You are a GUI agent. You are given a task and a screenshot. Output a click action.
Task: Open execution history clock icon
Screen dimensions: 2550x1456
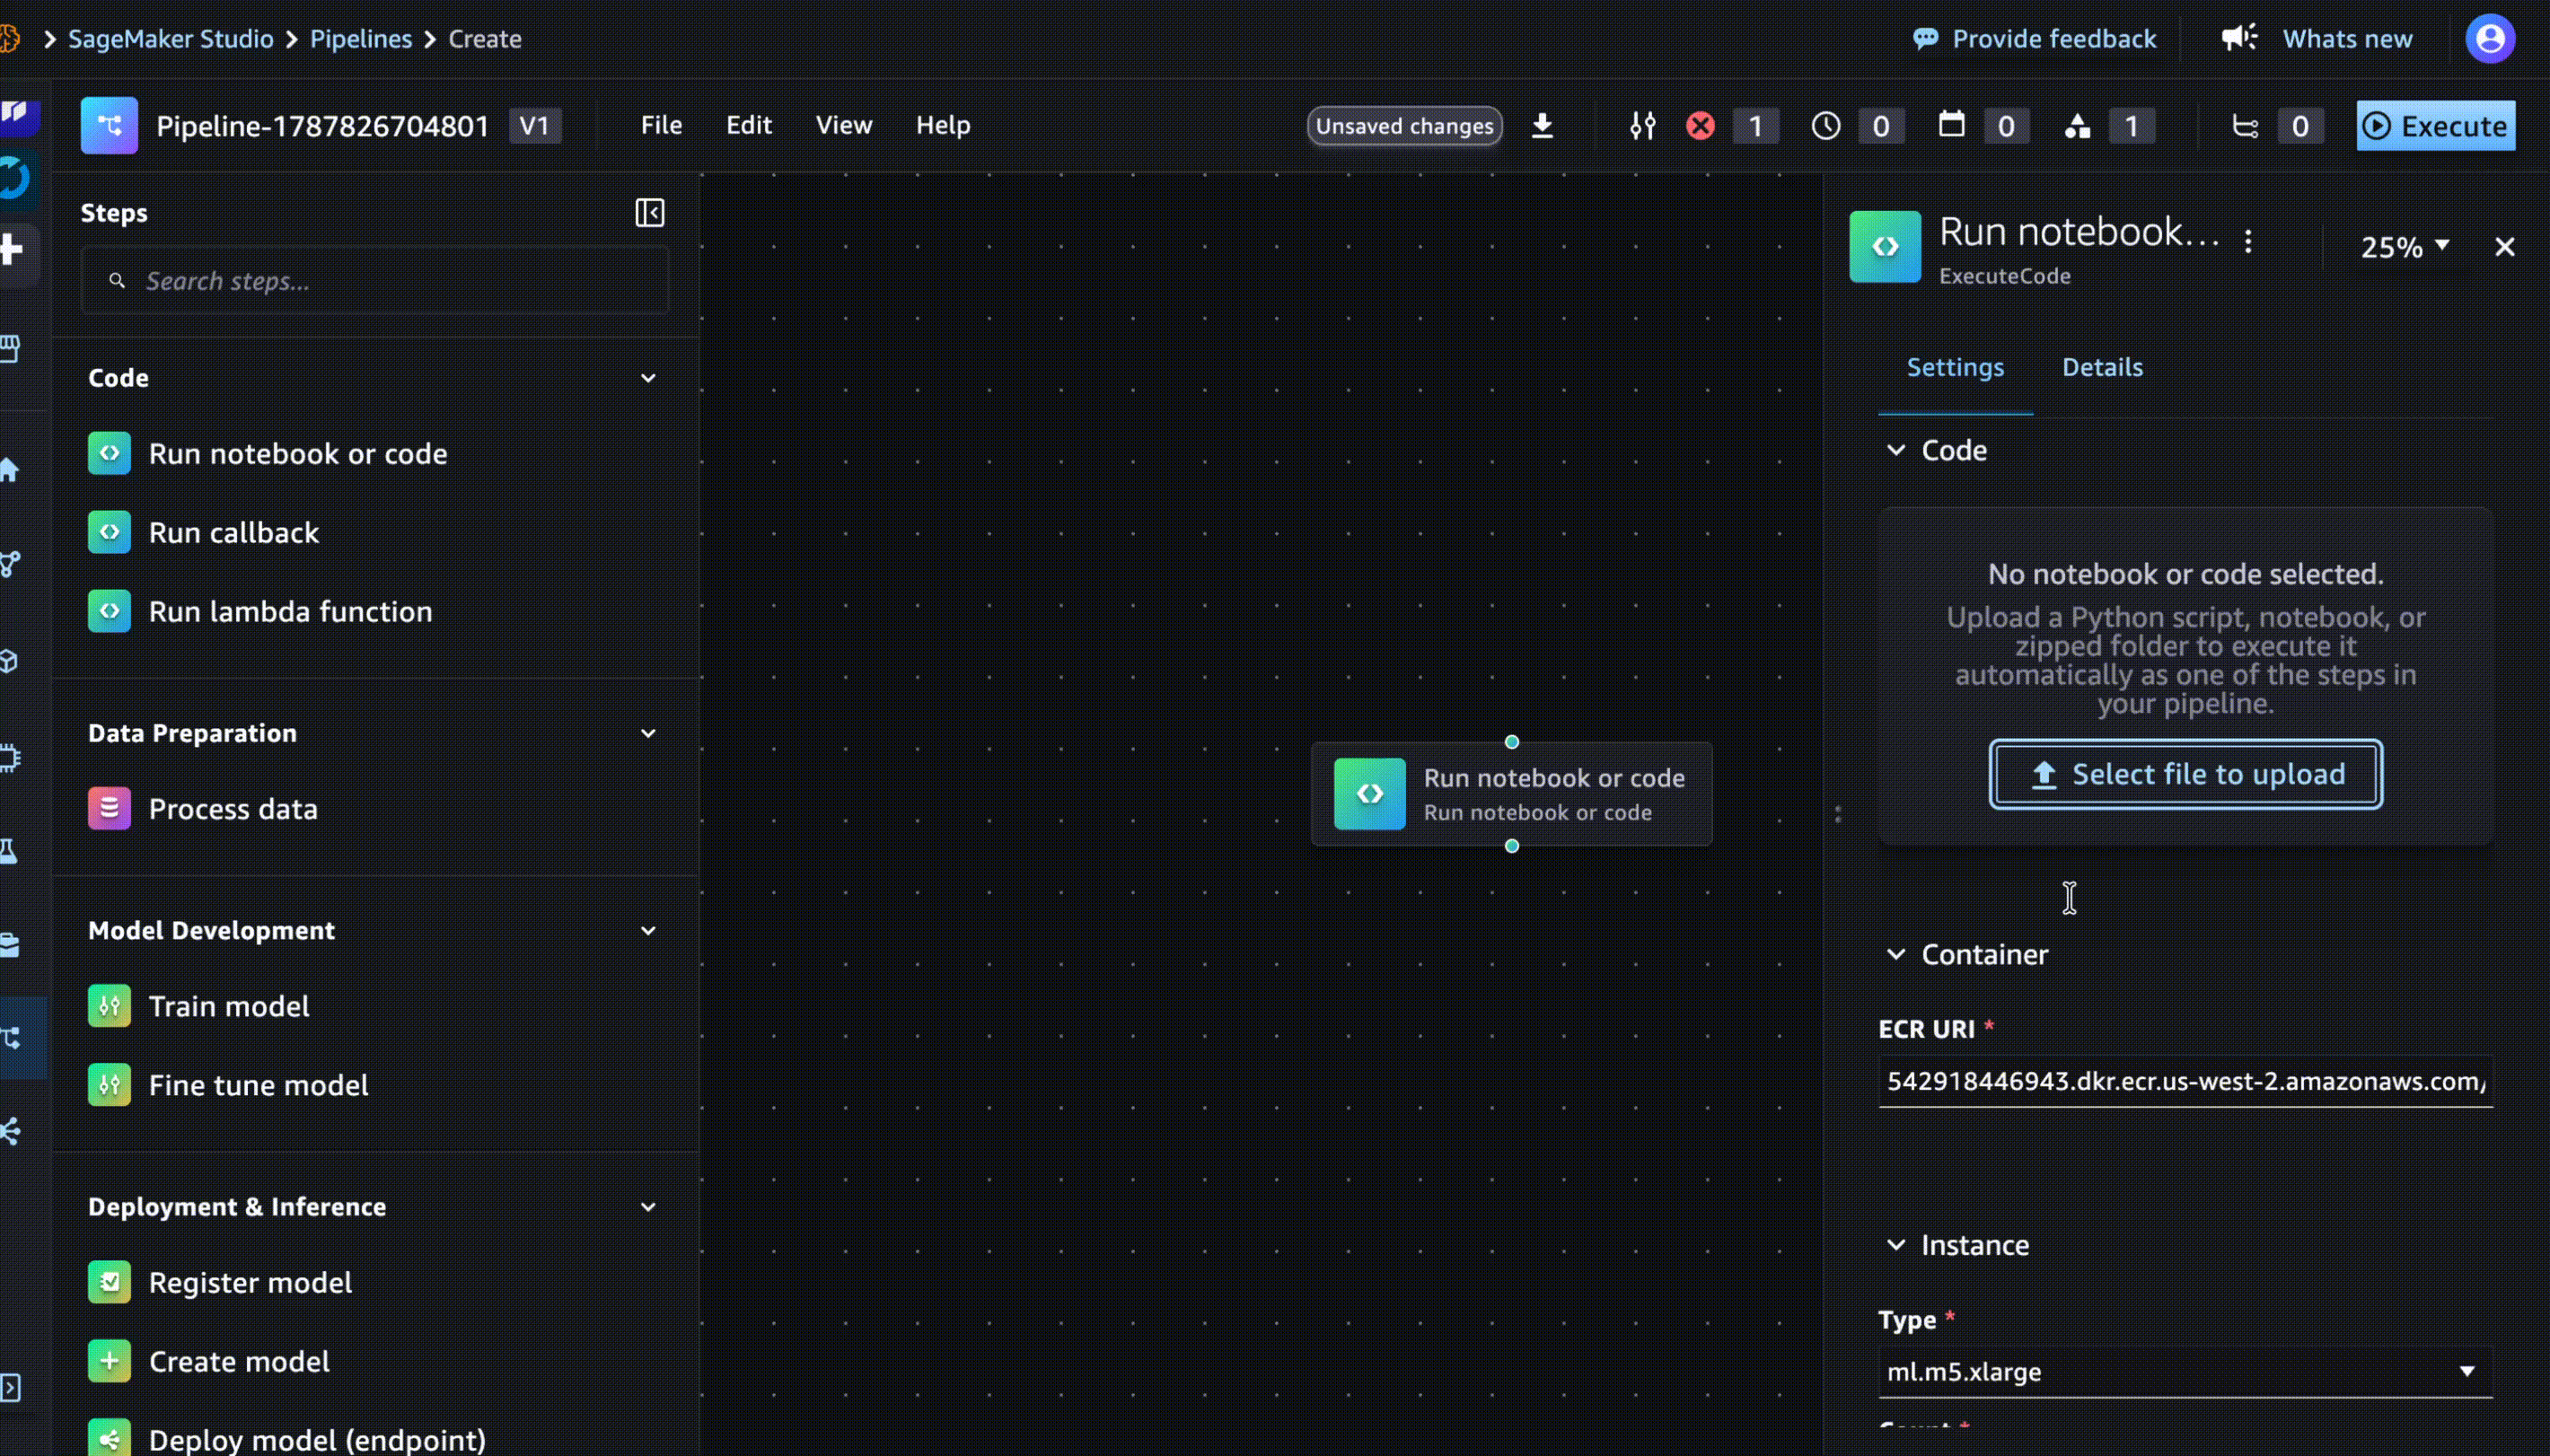coord(1825,126)
